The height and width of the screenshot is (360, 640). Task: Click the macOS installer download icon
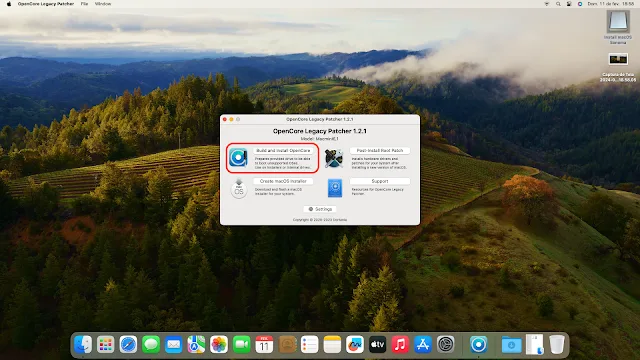click(x=239, y=189)
